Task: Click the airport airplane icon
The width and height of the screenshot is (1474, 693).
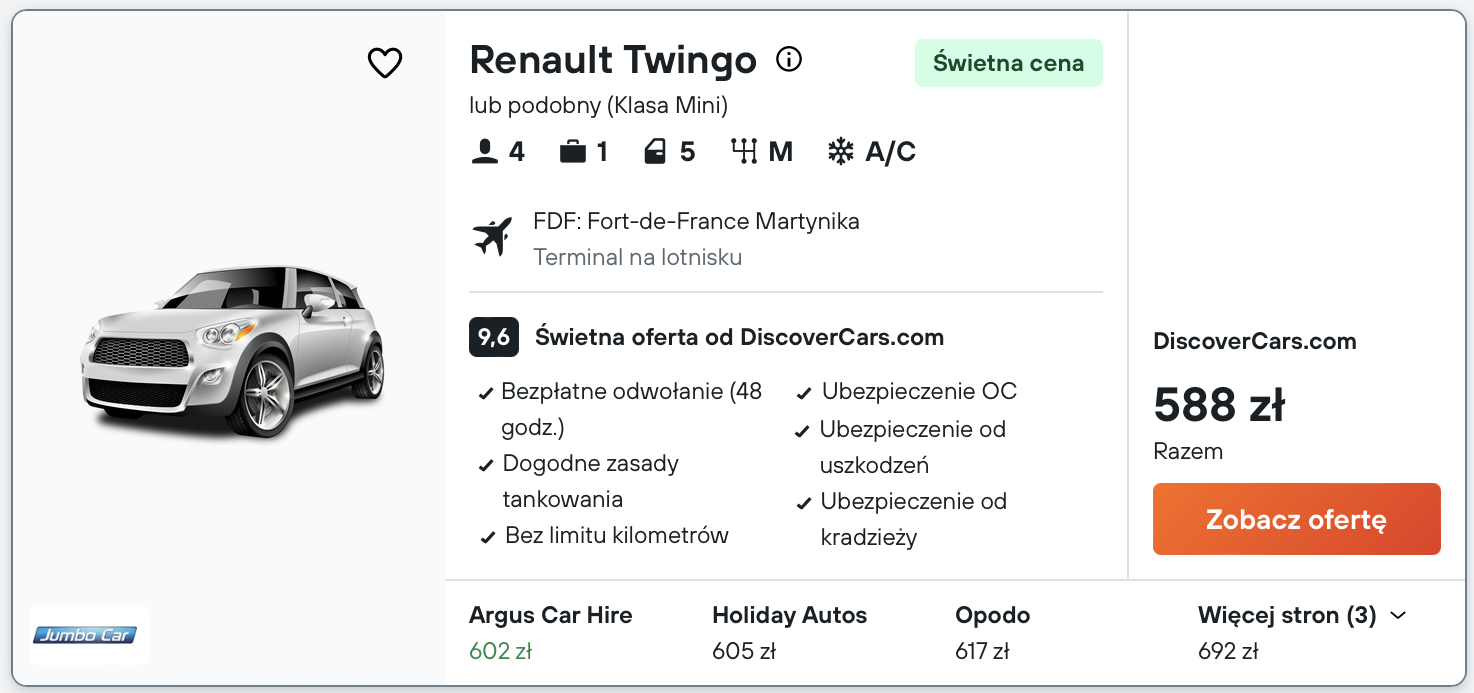Action: pyautogui.click(x=492, y=237)
